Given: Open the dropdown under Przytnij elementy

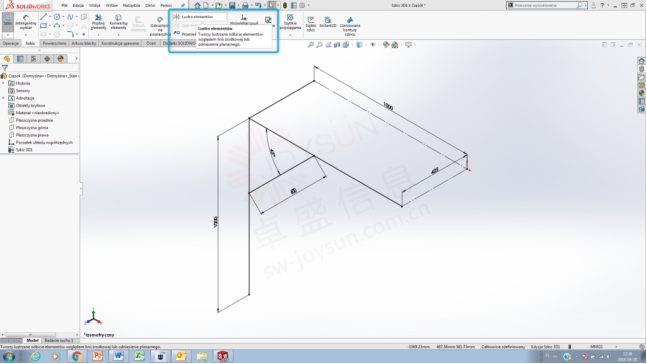Looking at the screenshot, I should coord(98,35).
